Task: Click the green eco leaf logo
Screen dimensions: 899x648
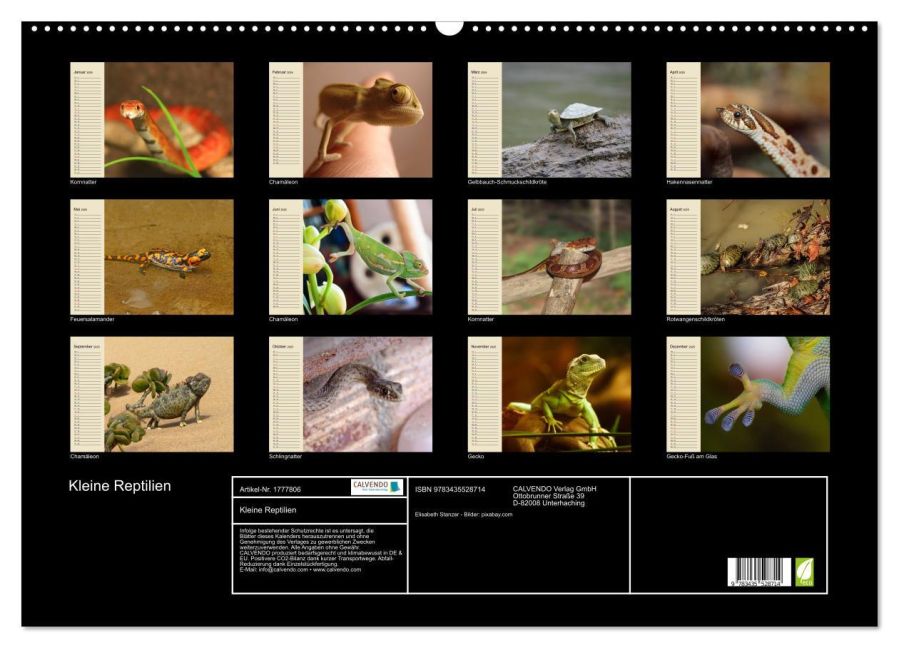Action: pyautogui.click(x=804, y=572)
